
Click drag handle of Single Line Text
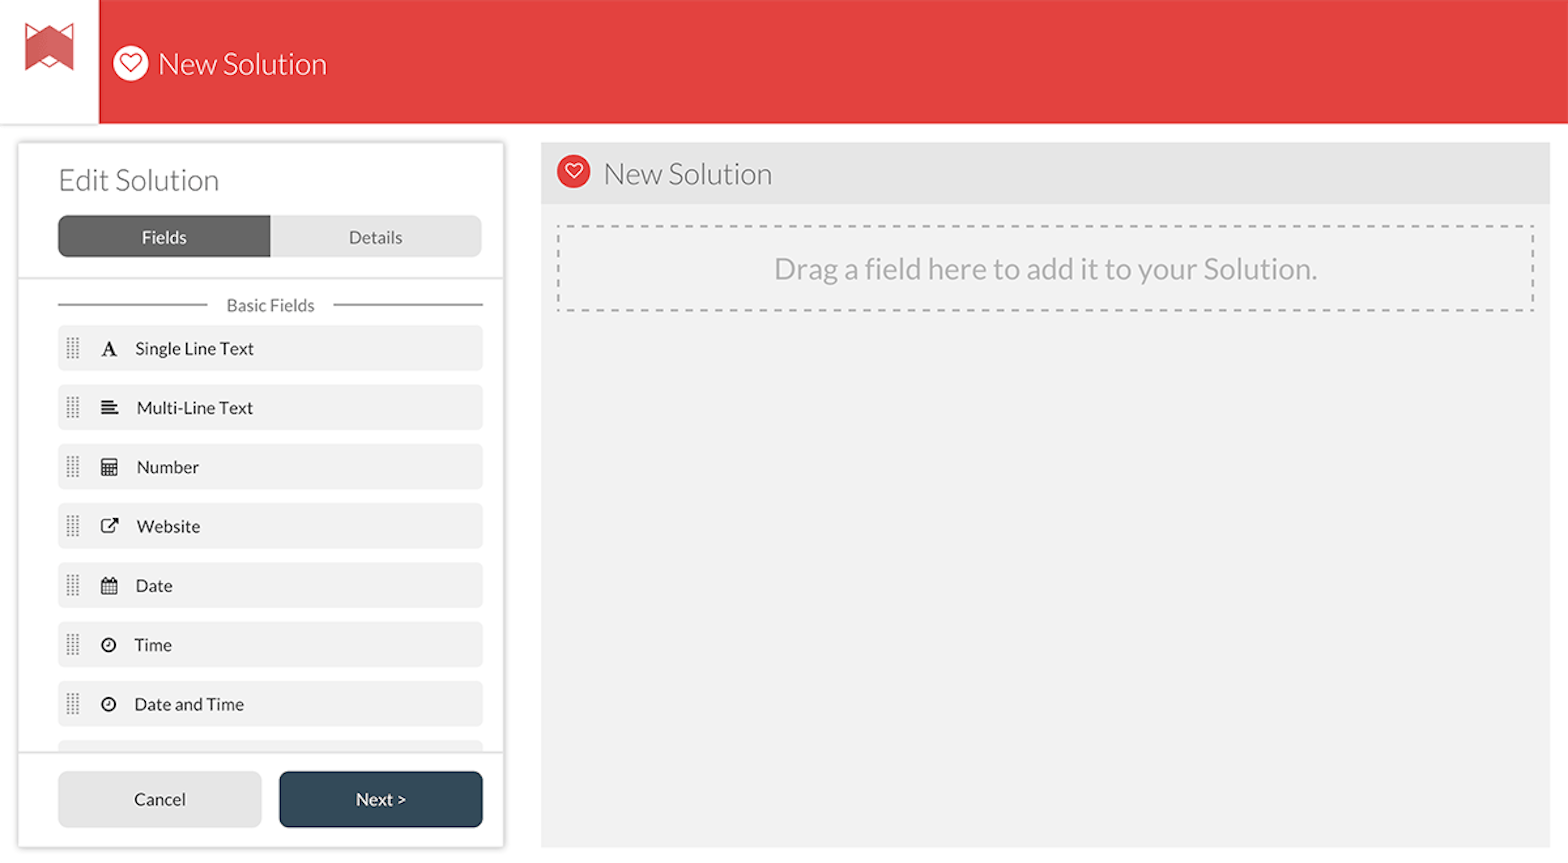[73, 349]
